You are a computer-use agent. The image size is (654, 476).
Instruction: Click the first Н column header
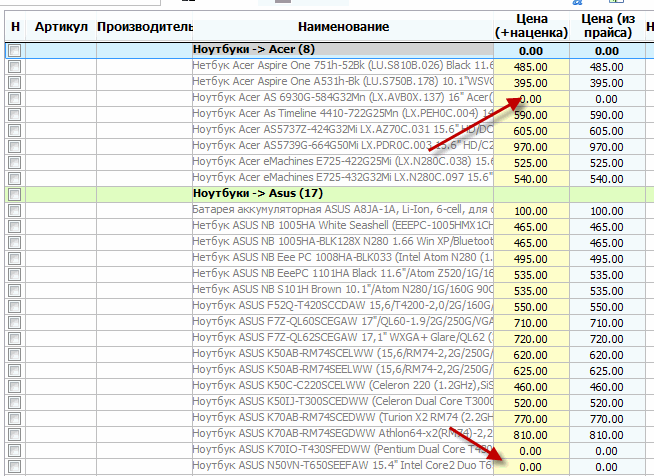(15, 27)
